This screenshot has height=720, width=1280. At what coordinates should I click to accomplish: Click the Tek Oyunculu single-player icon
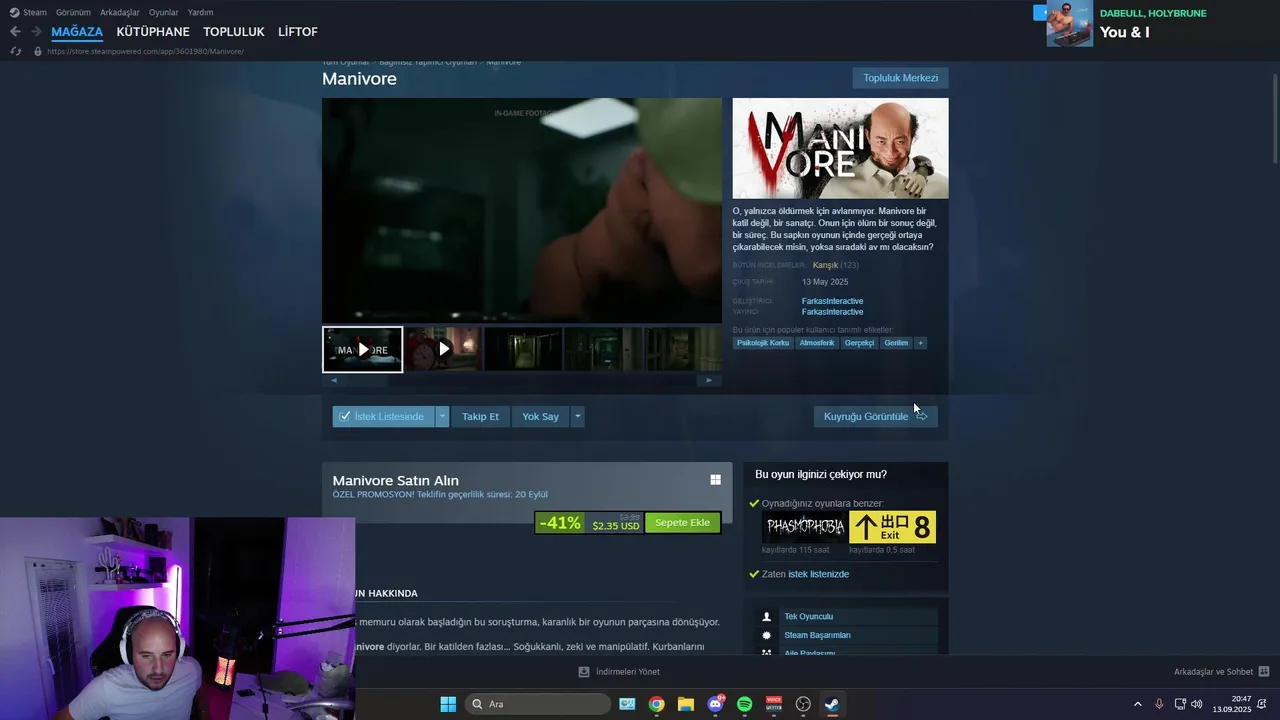pyautogui.click(x=767, y=617)
